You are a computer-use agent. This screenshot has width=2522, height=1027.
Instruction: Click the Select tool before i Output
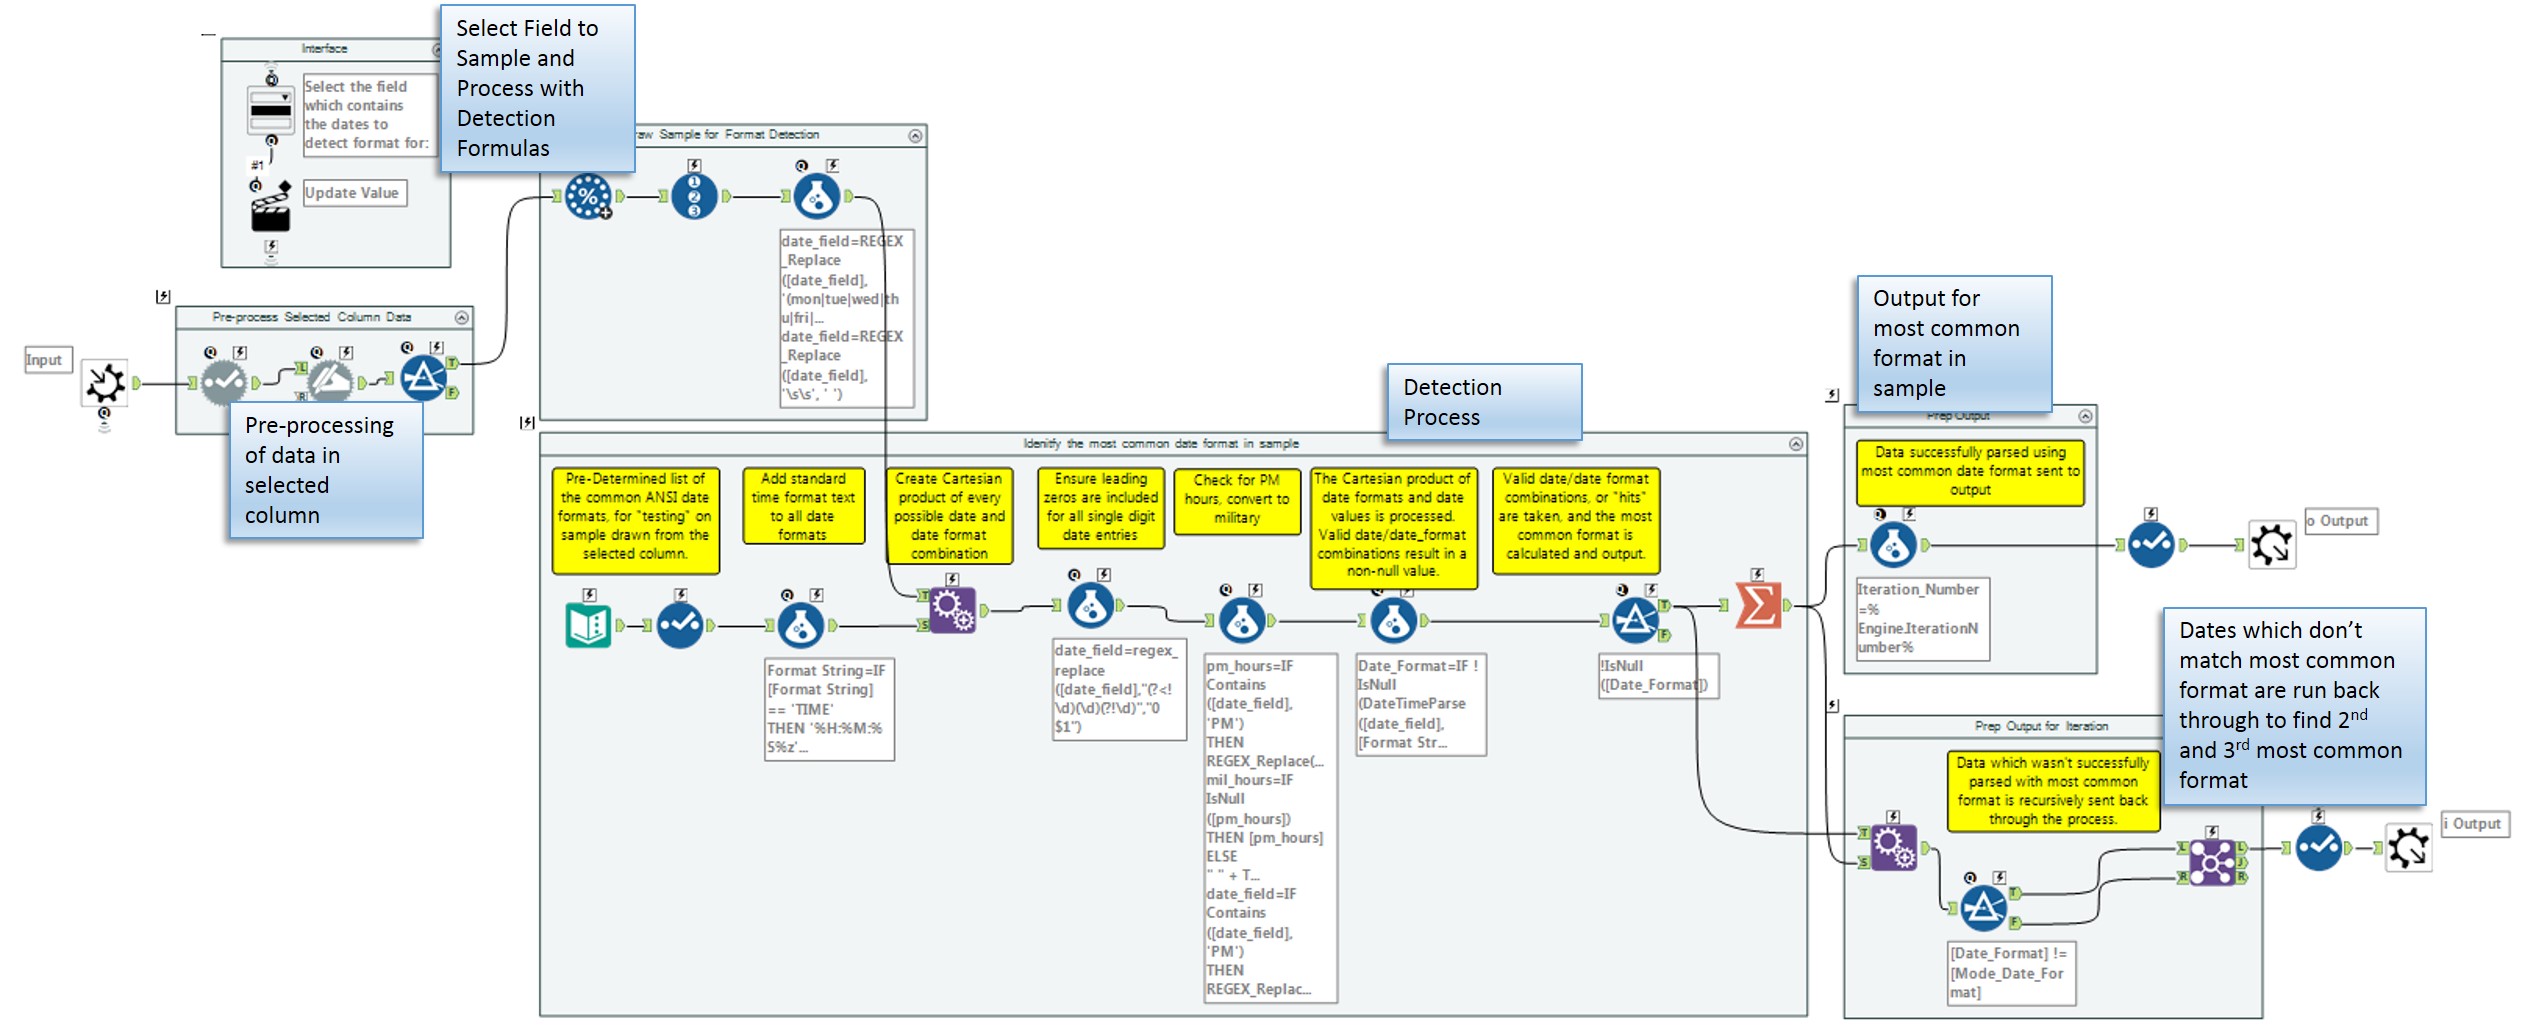click(x=2319, y=848)
